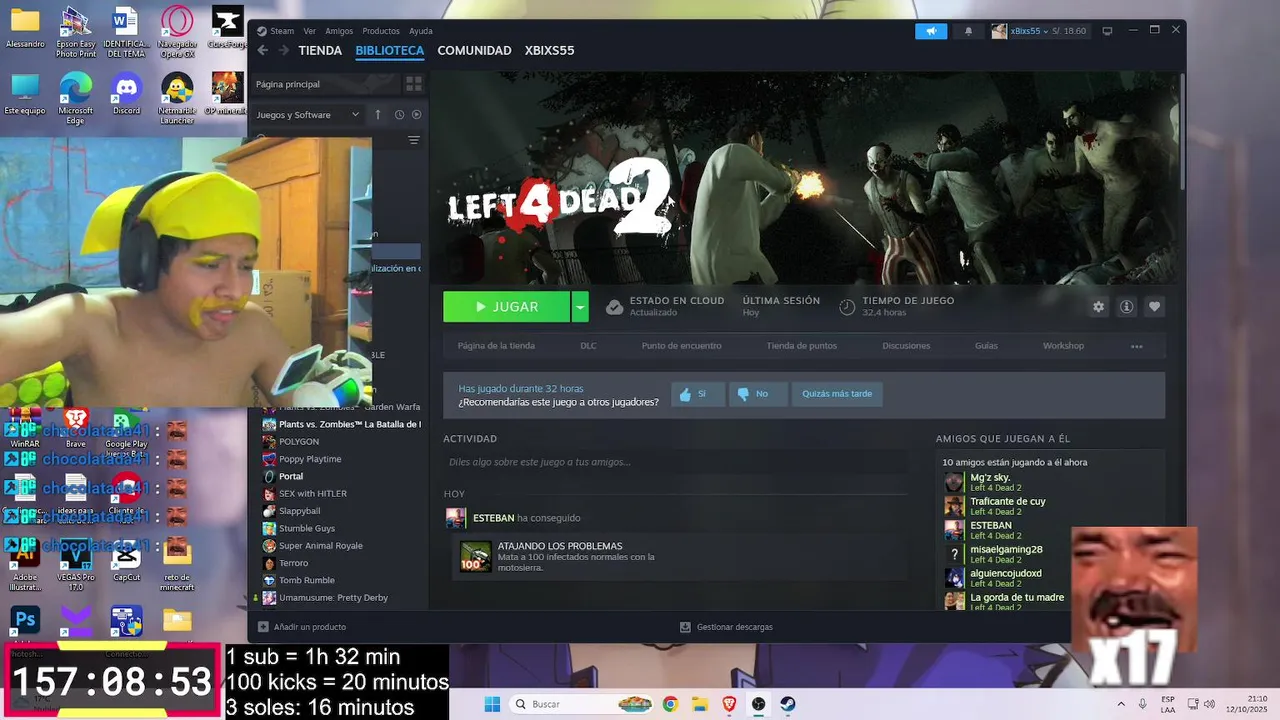Open Guías link
This screenshot has height=720, width=1280.
[x=986, y=346]
